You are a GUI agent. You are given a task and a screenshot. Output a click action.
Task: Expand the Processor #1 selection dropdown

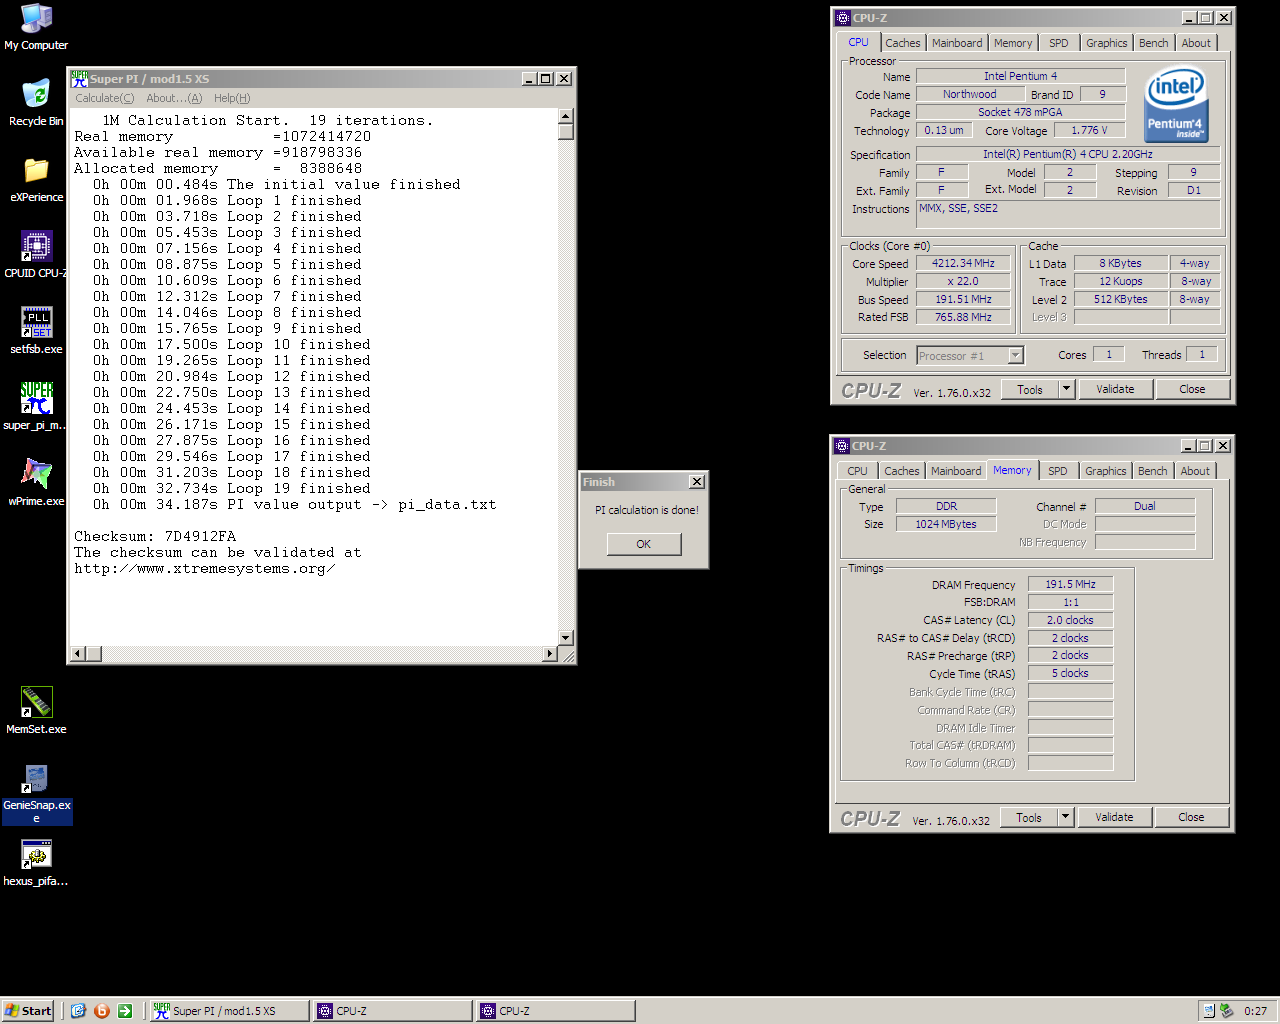coord(1016,355)
